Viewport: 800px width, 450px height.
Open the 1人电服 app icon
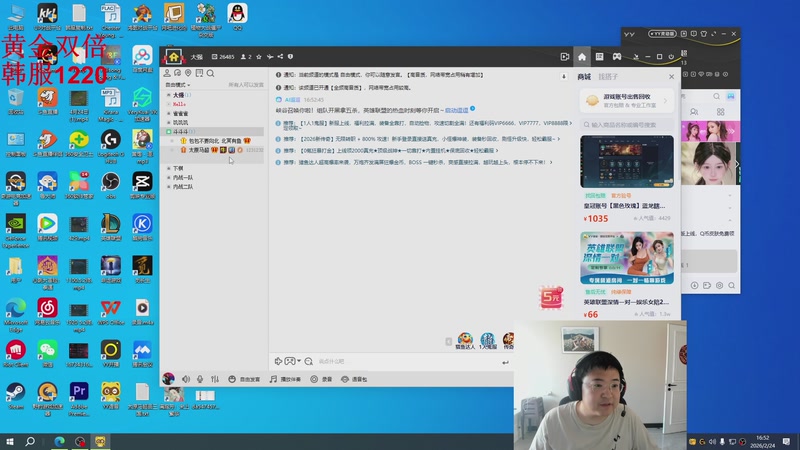[488, 340]
